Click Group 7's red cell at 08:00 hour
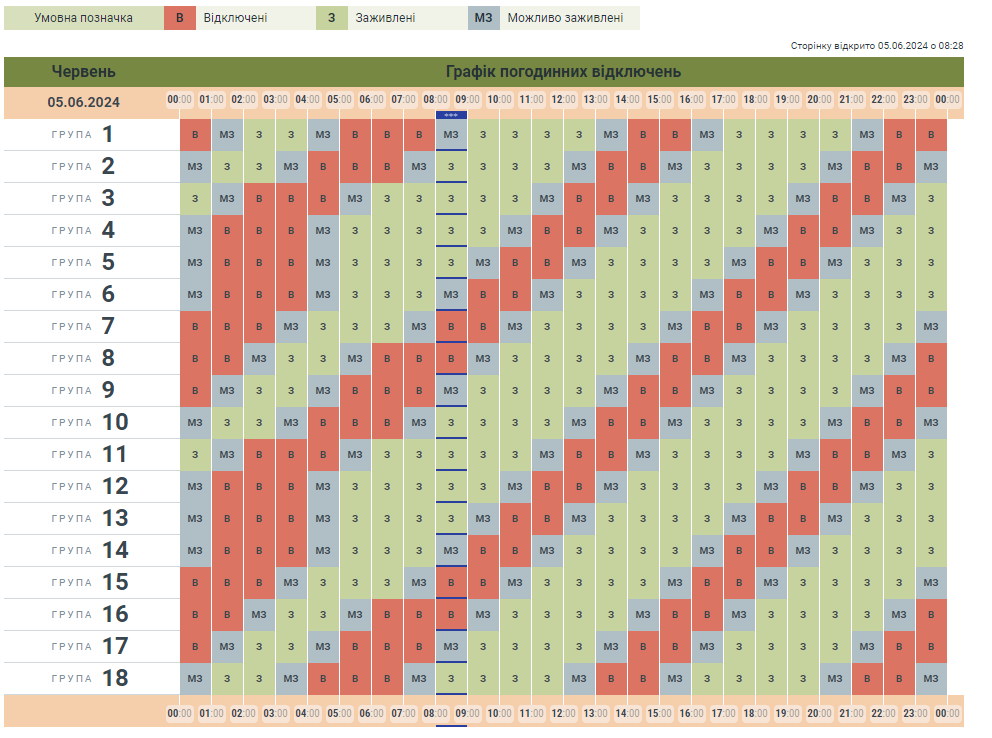 click(451, 327)
